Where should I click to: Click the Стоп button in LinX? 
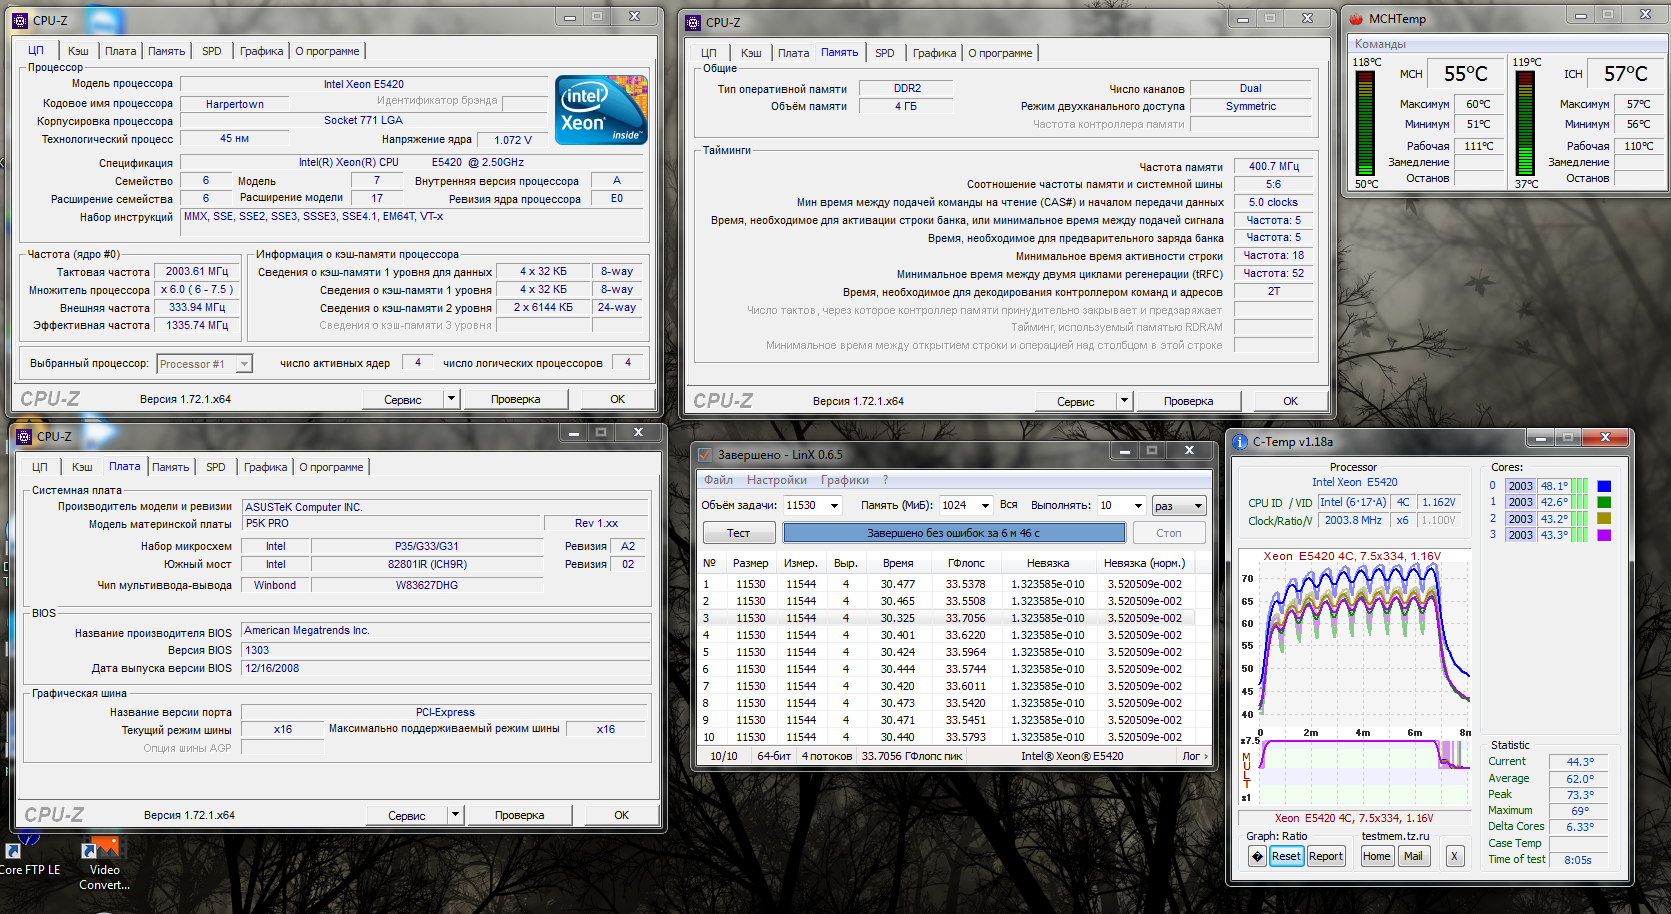tap(1169, 533)
